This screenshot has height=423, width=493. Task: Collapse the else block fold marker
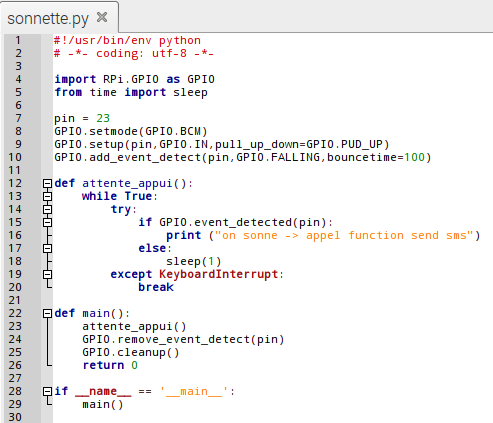point(47,248)
